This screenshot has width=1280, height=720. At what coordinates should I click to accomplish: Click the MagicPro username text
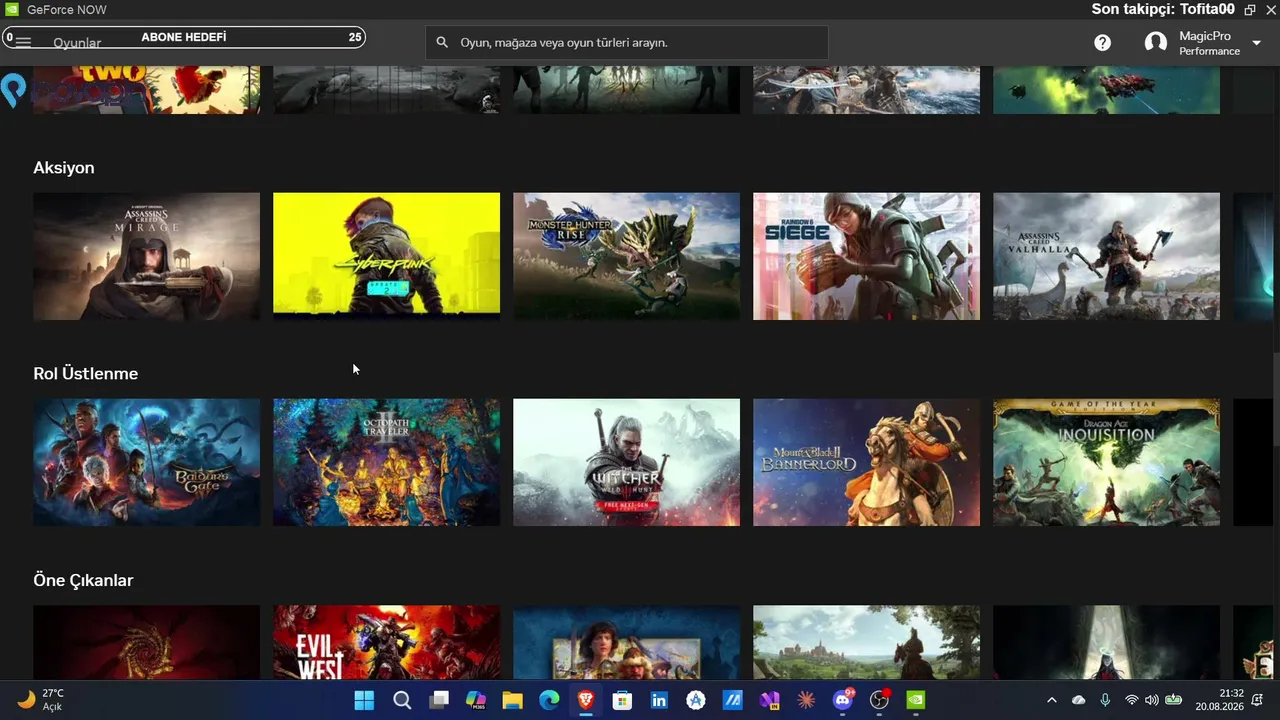(1205, 36)
